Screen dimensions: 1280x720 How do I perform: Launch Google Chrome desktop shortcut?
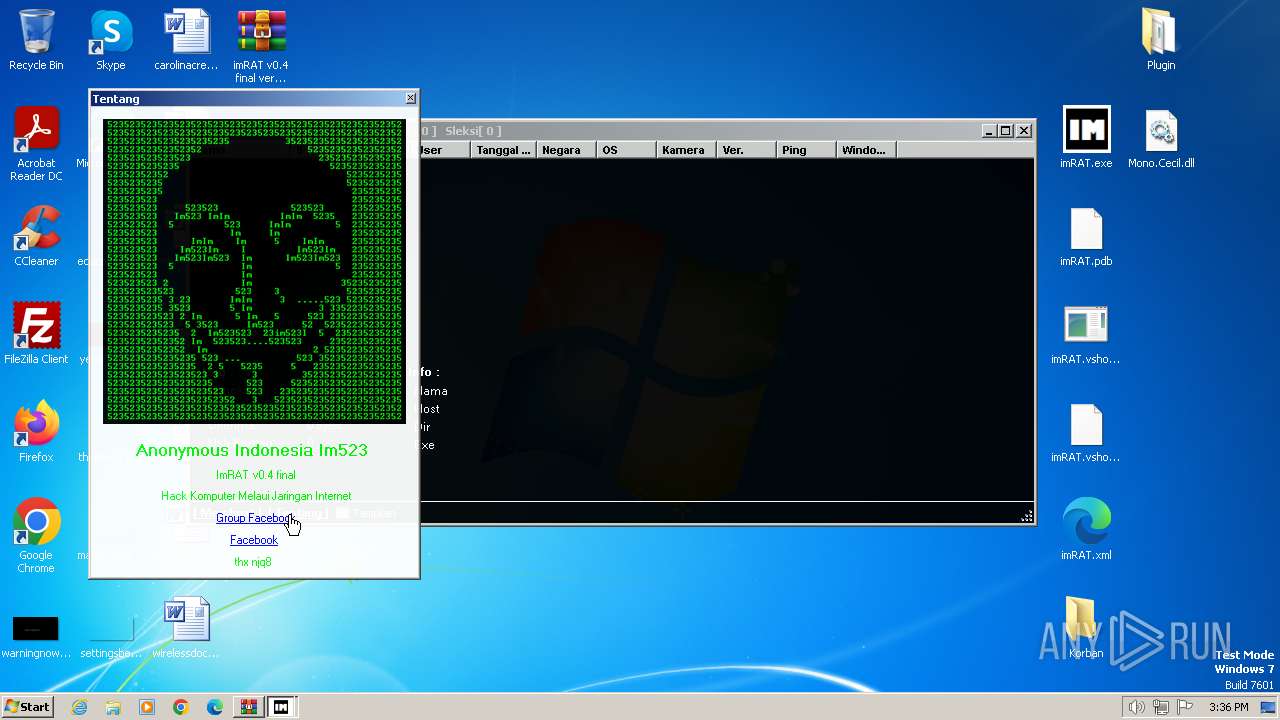click(x=36, y=536)
